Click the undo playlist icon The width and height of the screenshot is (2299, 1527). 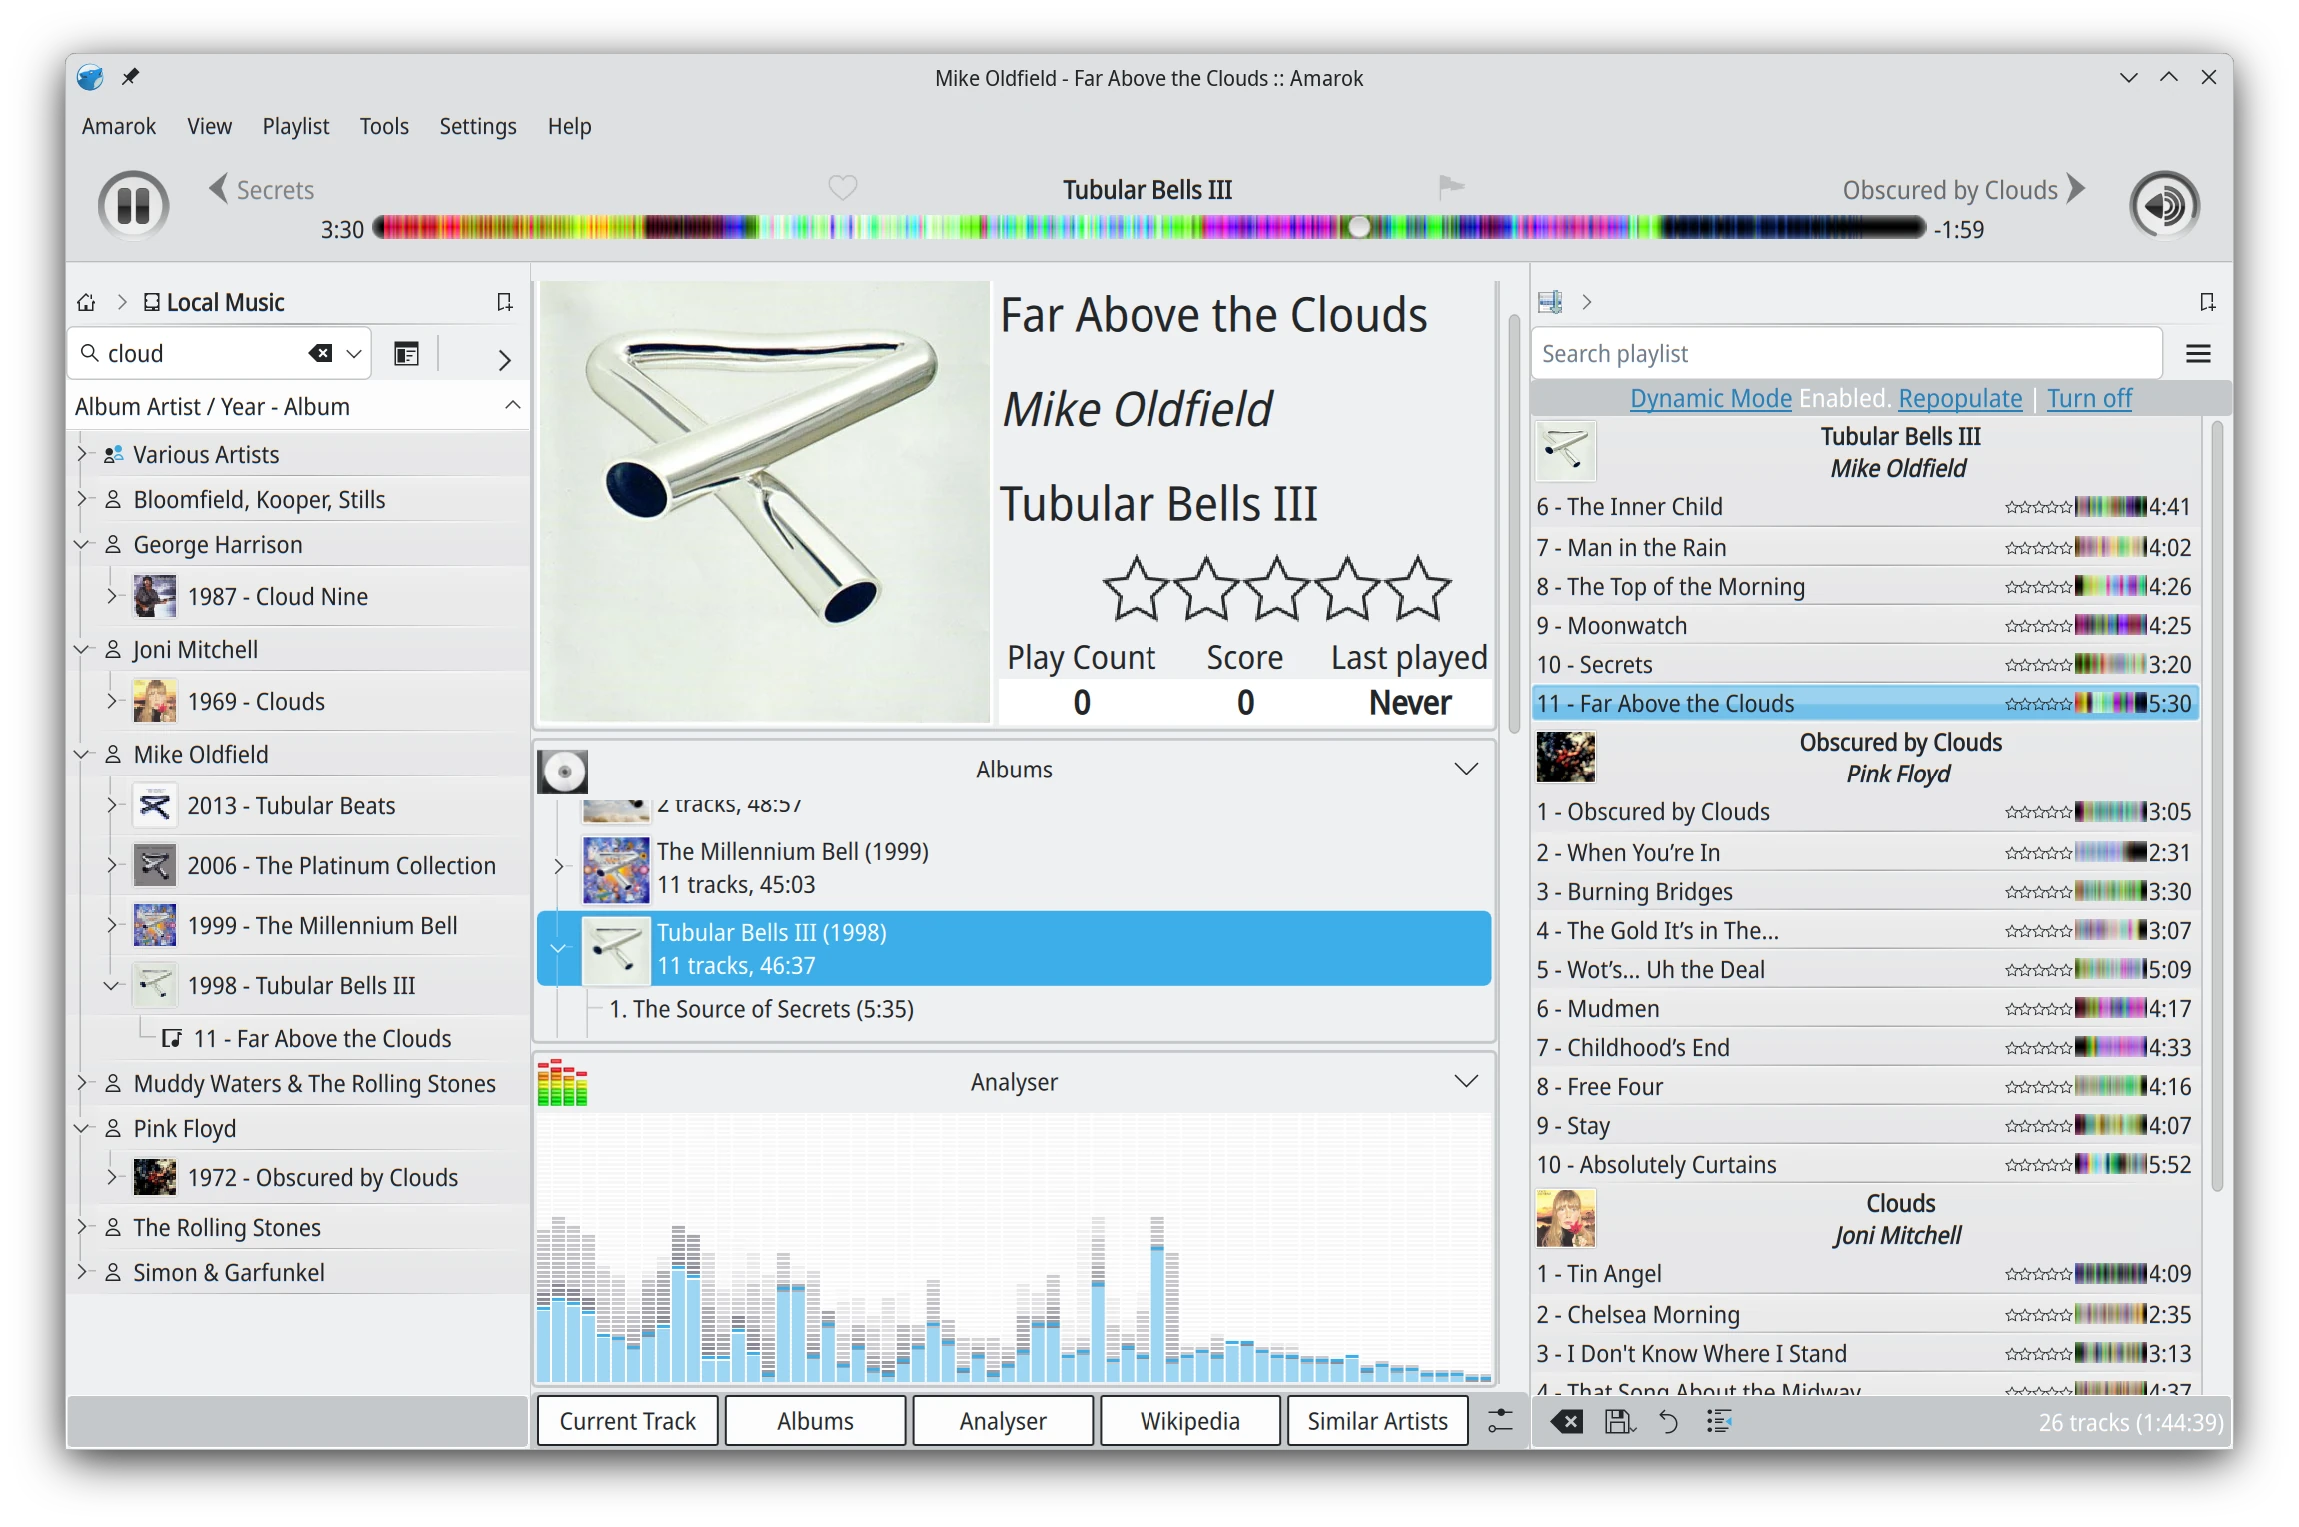click(x=1668, y=1421)
